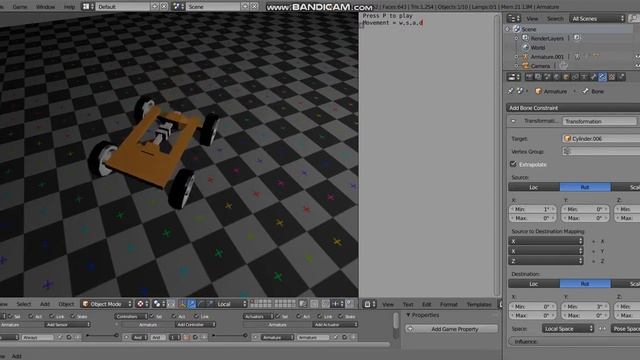Toggle Controllers Act checkbox
The height and width of the screenshot is (360, 640).
click(173, 316)
